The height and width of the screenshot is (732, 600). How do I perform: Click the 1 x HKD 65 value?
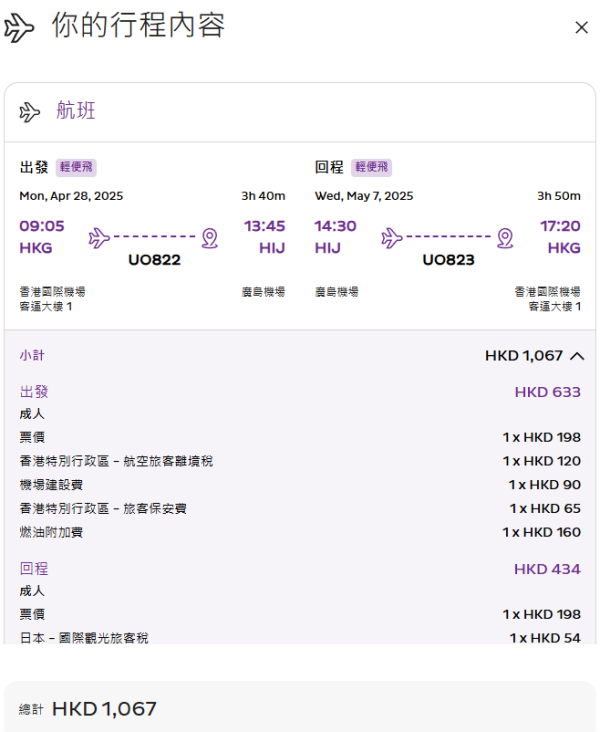545,509
